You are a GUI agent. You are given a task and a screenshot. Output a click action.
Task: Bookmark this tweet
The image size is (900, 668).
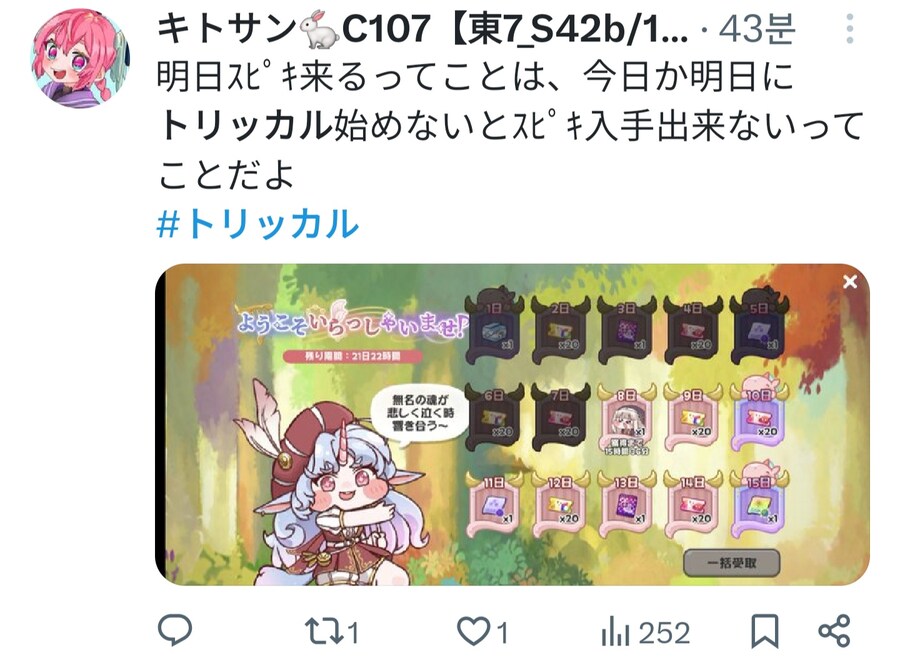(x=765, y=631)
